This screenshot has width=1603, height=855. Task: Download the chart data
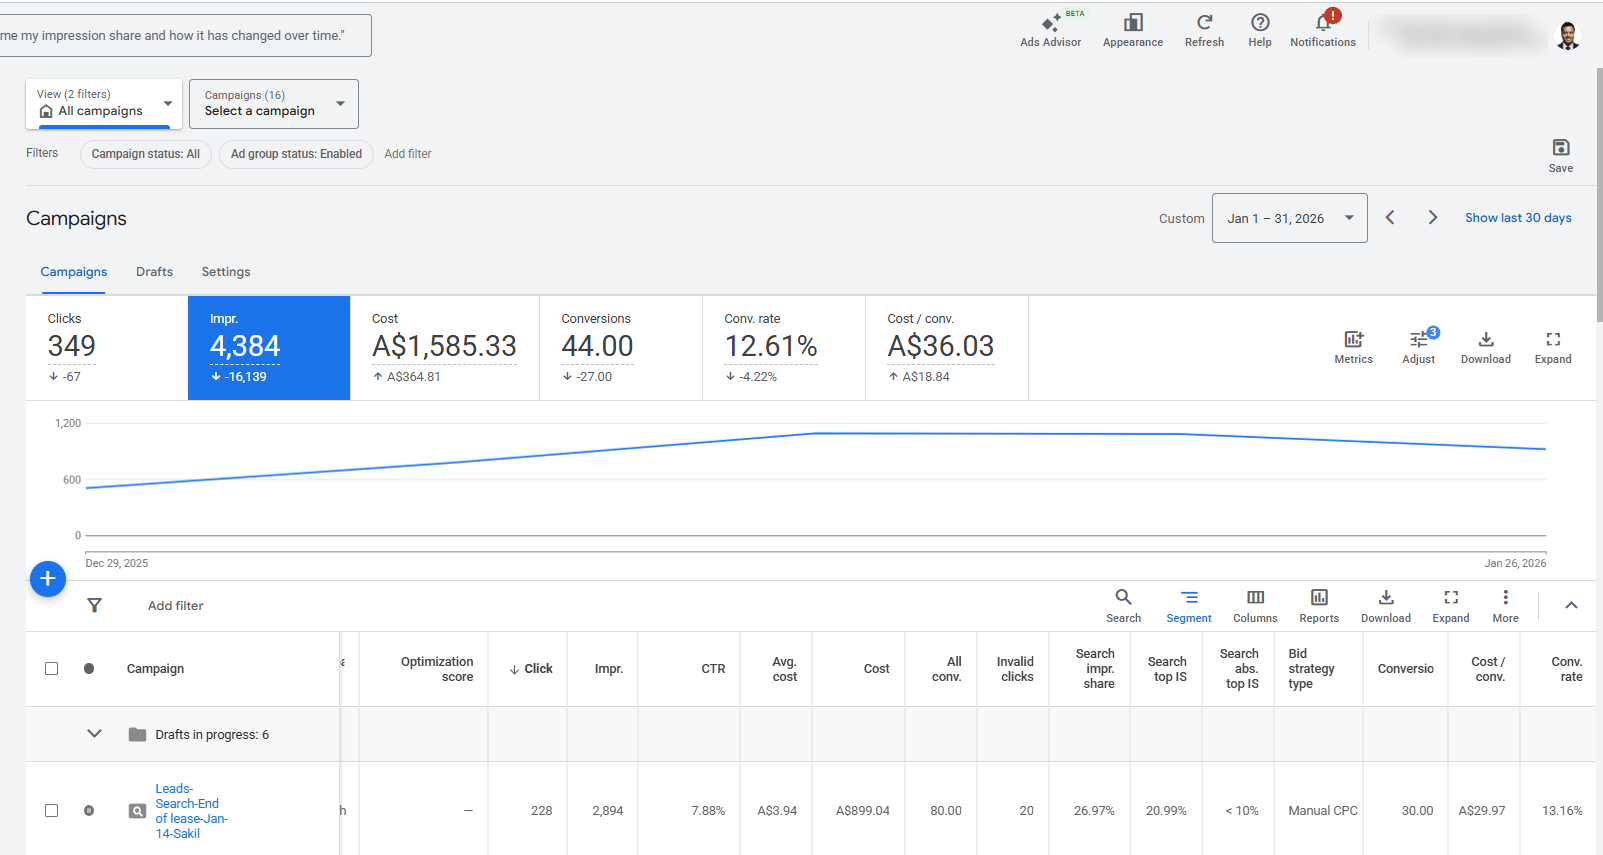[1486, 339]
